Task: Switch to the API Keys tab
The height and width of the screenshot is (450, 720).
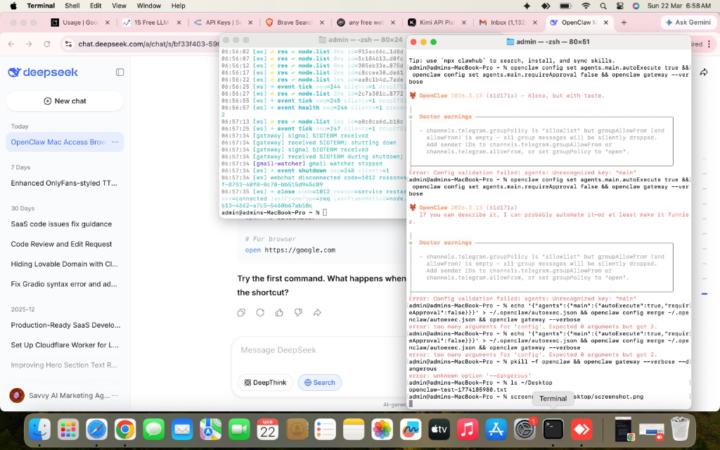Action: (x=223, y=22)
